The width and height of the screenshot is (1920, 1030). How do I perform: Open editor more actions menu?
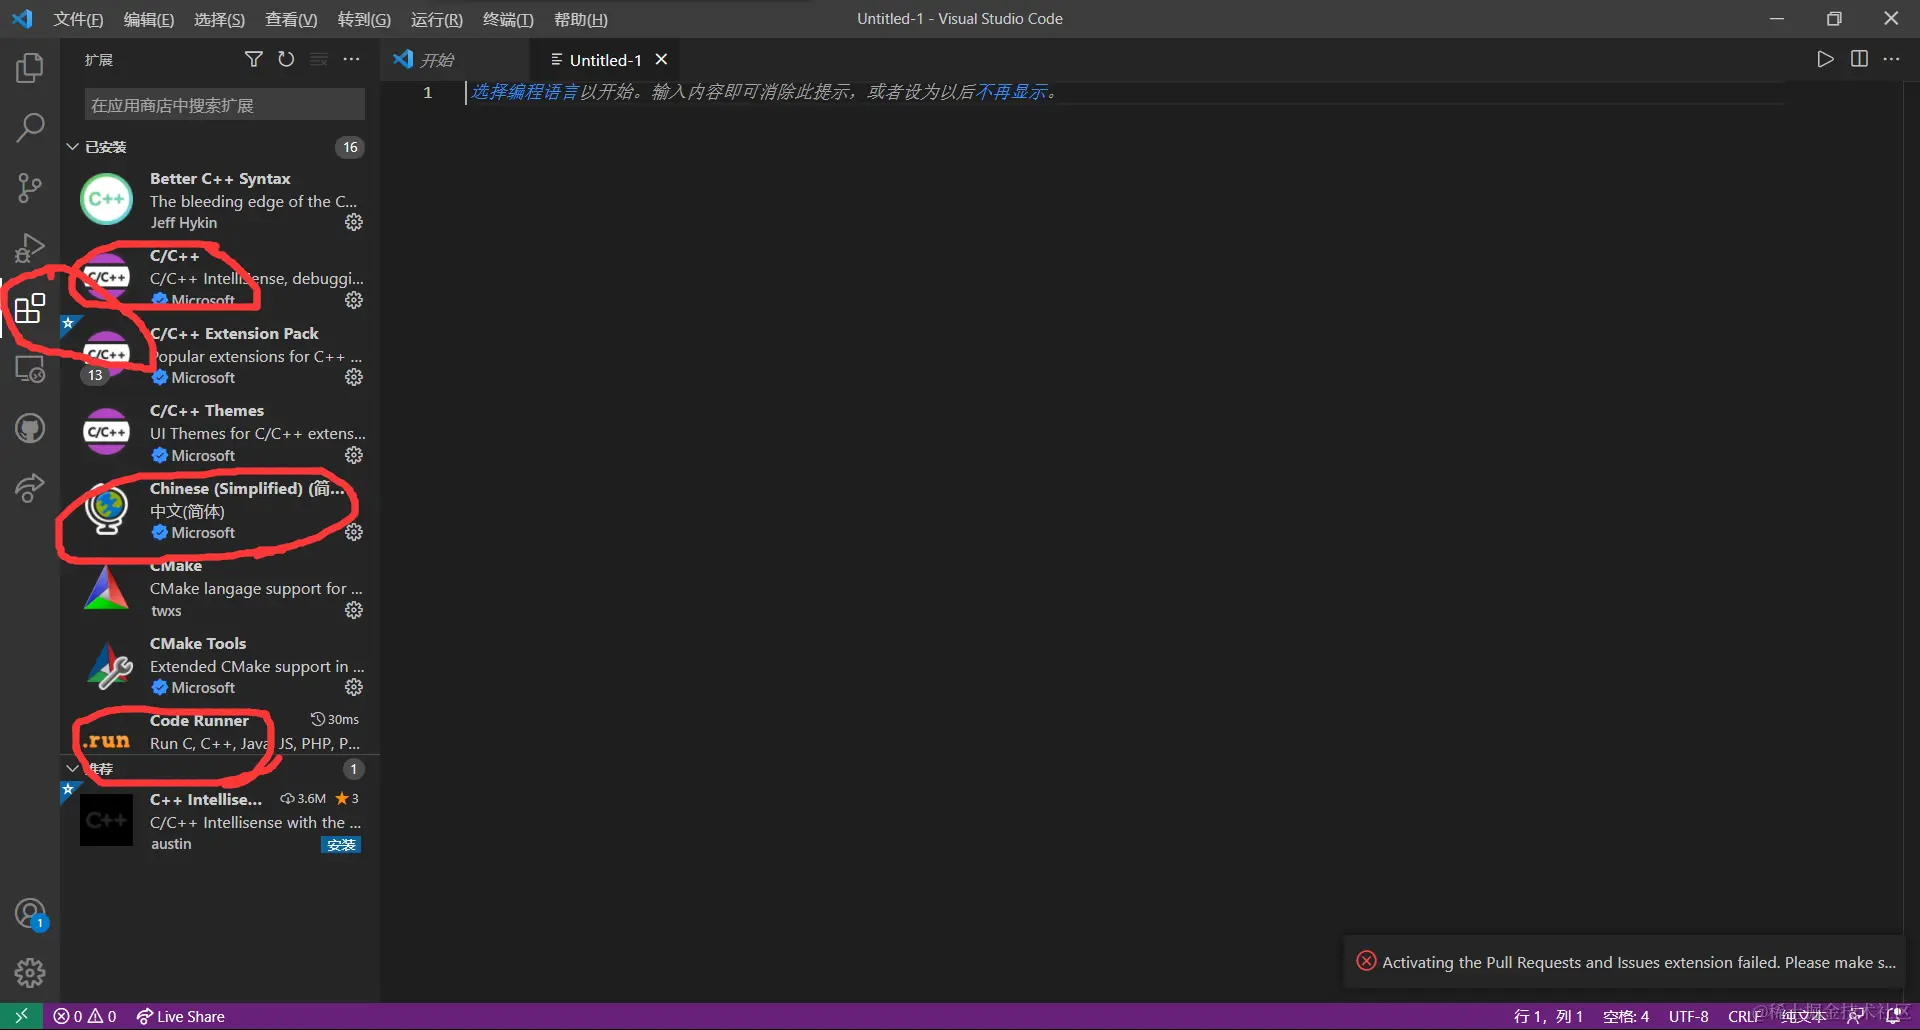click(x=1891, y=59)
